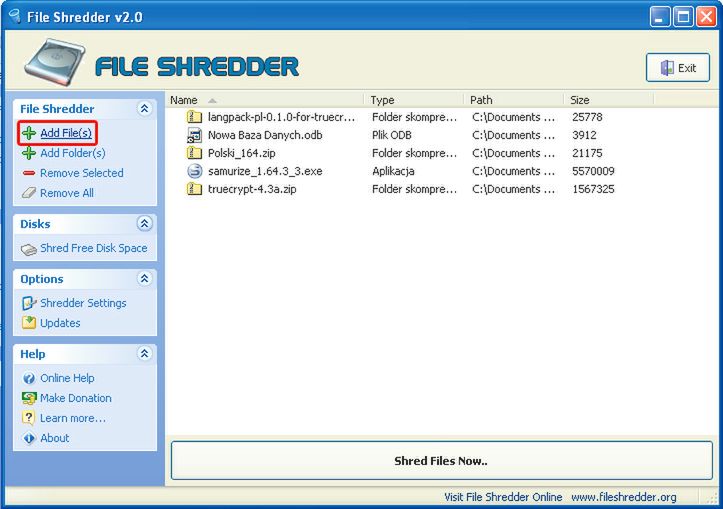Click the window resize grip in status bar
This screenshot has height=509, width=723.
[712, 498]
